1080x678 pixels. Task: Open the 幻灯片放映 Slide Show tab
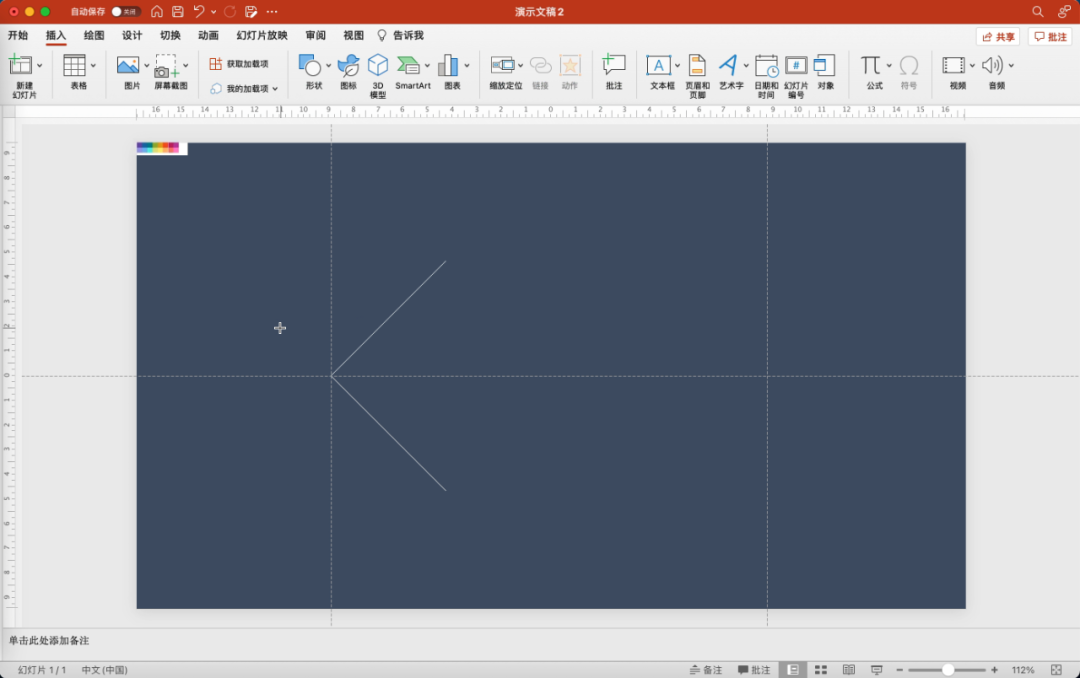coord(262,35)
